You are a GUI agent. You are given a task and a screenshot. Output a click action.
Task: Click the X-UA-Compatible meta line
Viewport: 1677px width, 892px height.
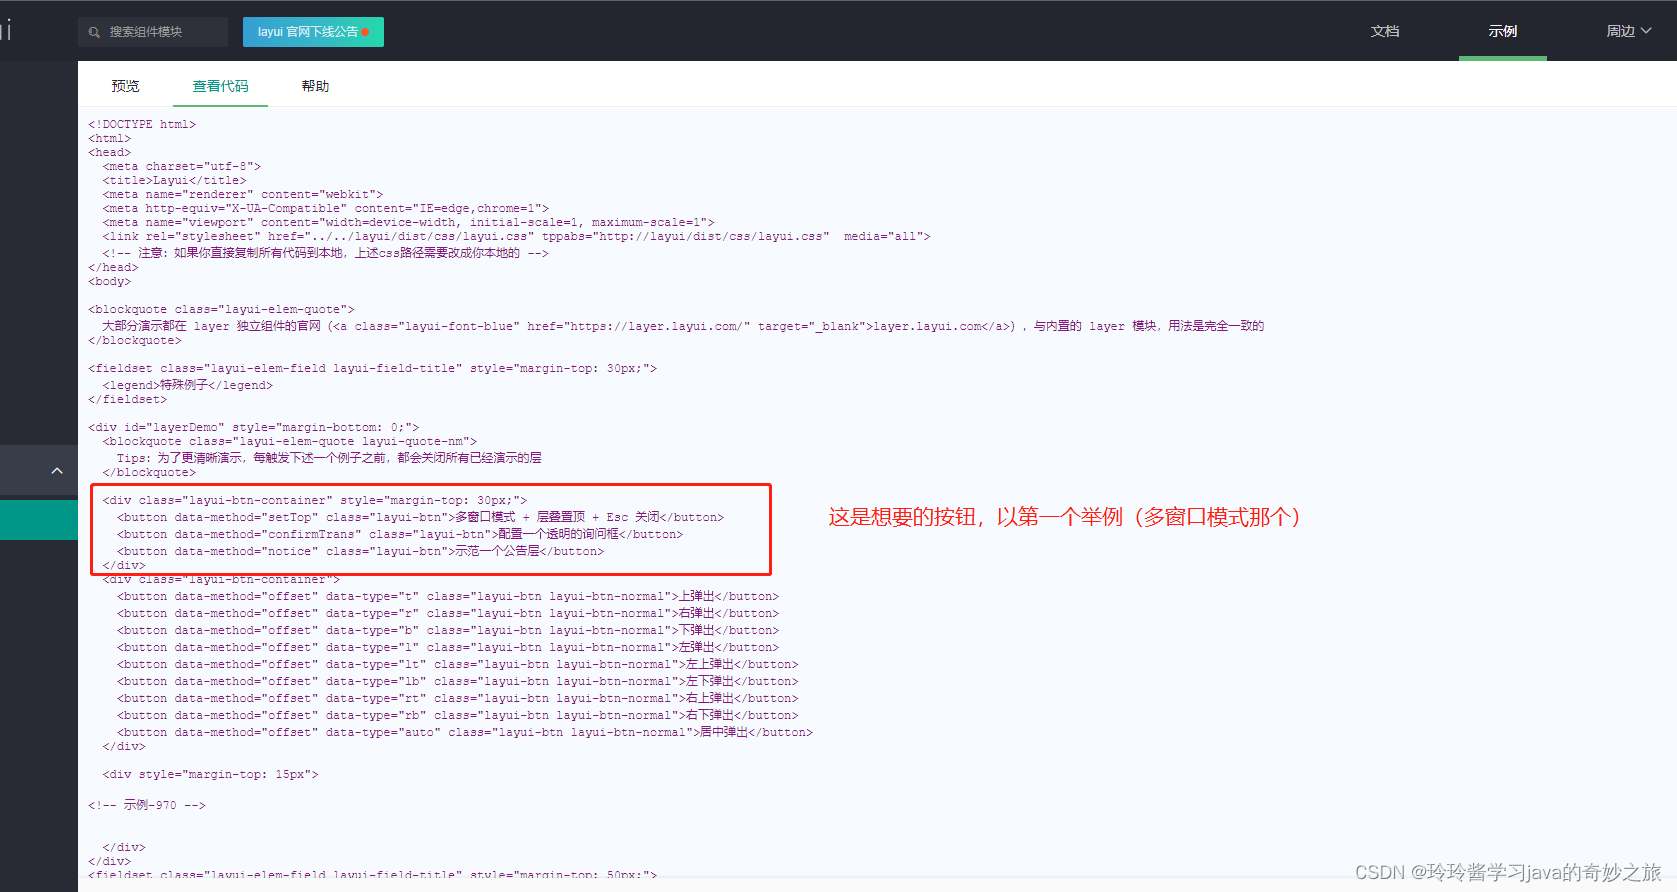[x=325, y=208]
